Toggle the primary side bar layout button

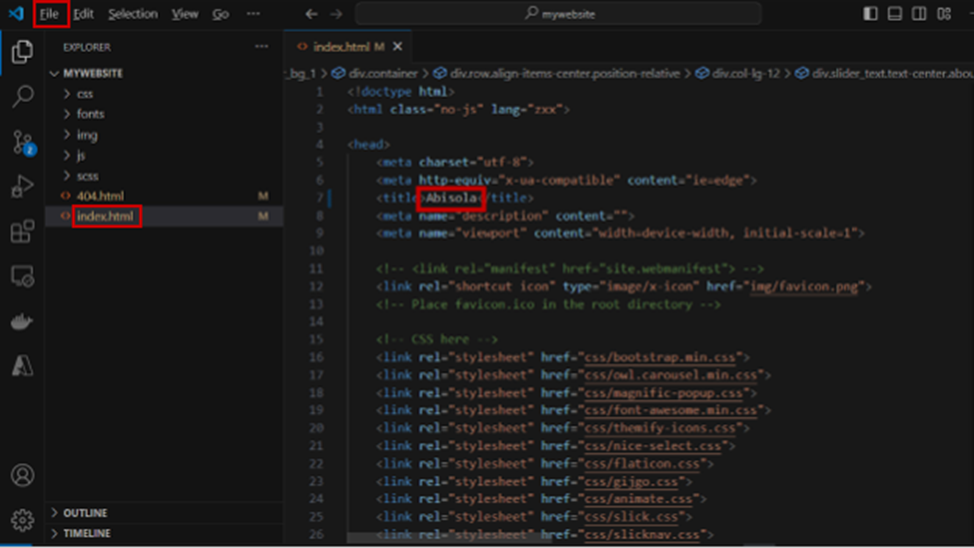[x=871, y=14]
